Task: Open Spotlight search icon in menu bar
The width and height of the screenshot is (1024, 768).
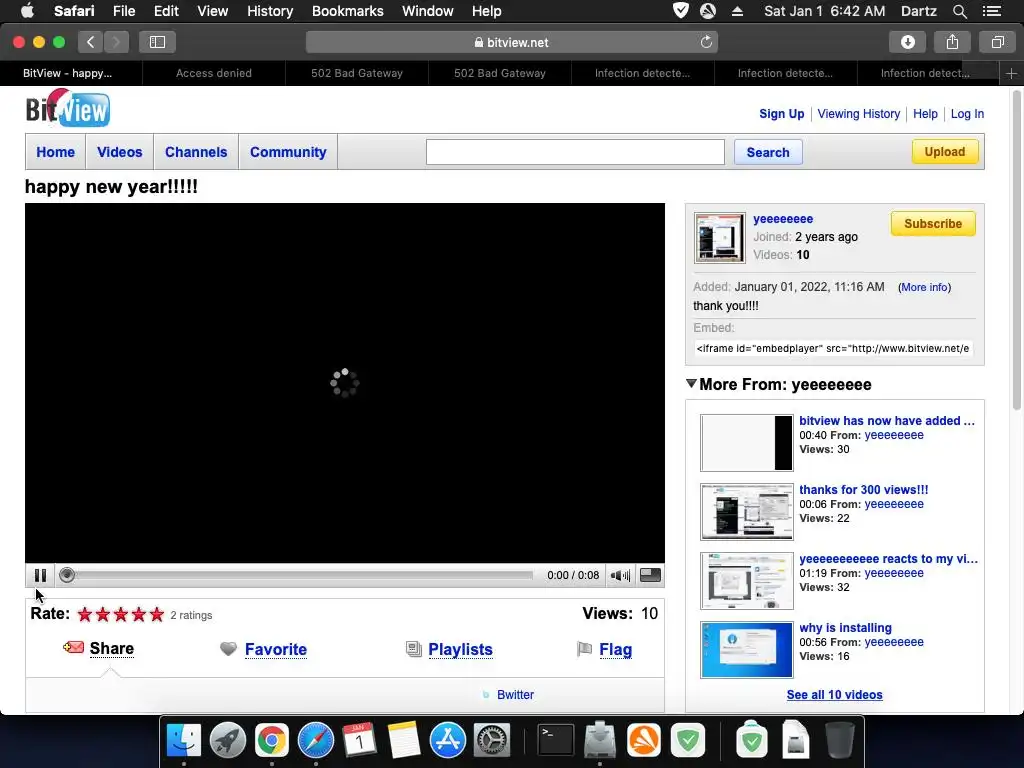Action: [959, 11]
